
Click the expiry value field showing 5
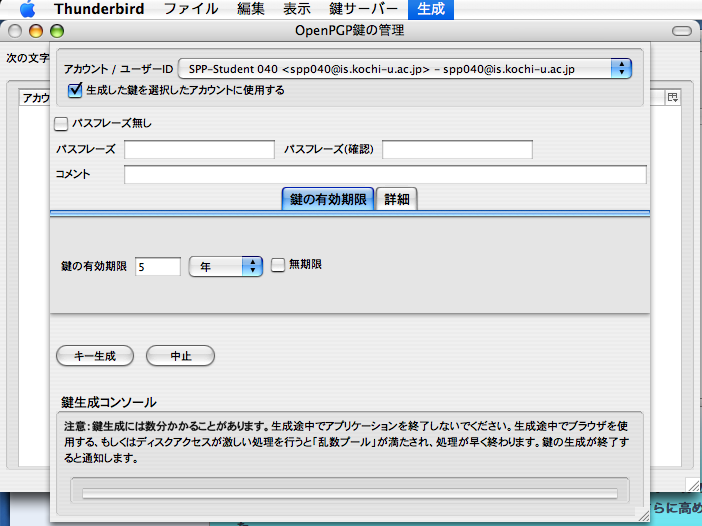158,267
